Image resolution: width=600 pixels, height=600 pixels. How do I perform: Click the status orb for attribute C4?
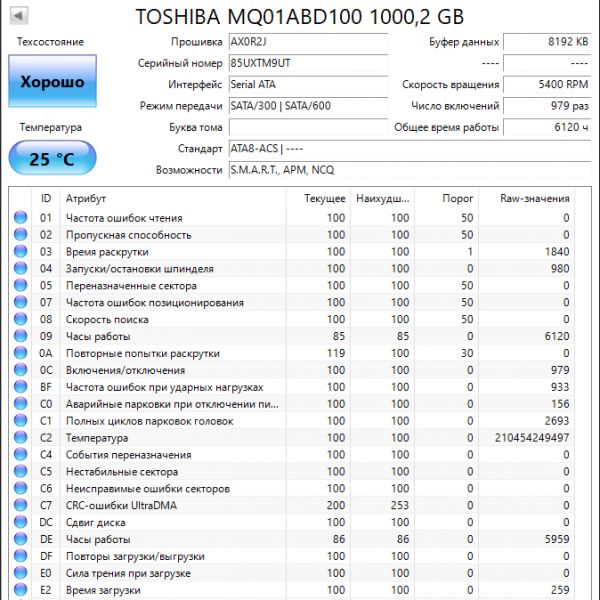(x=21, y=454)
